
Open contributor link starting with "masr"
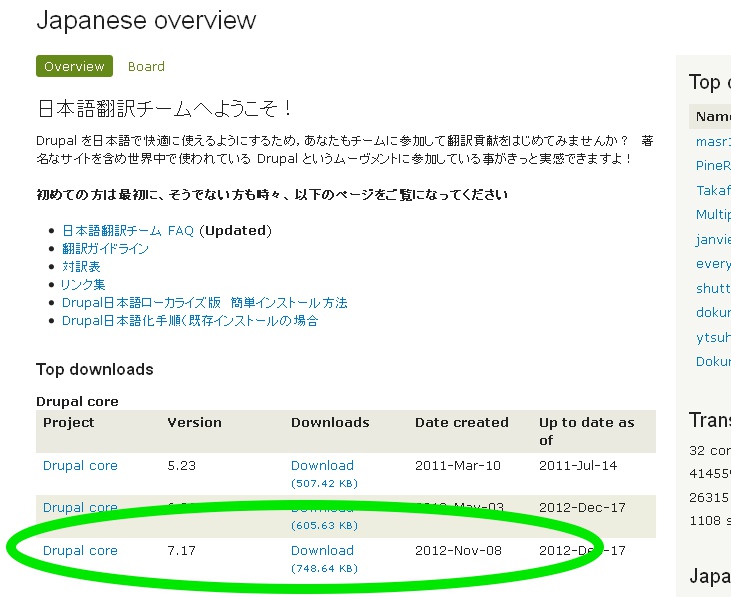point(713,141)
